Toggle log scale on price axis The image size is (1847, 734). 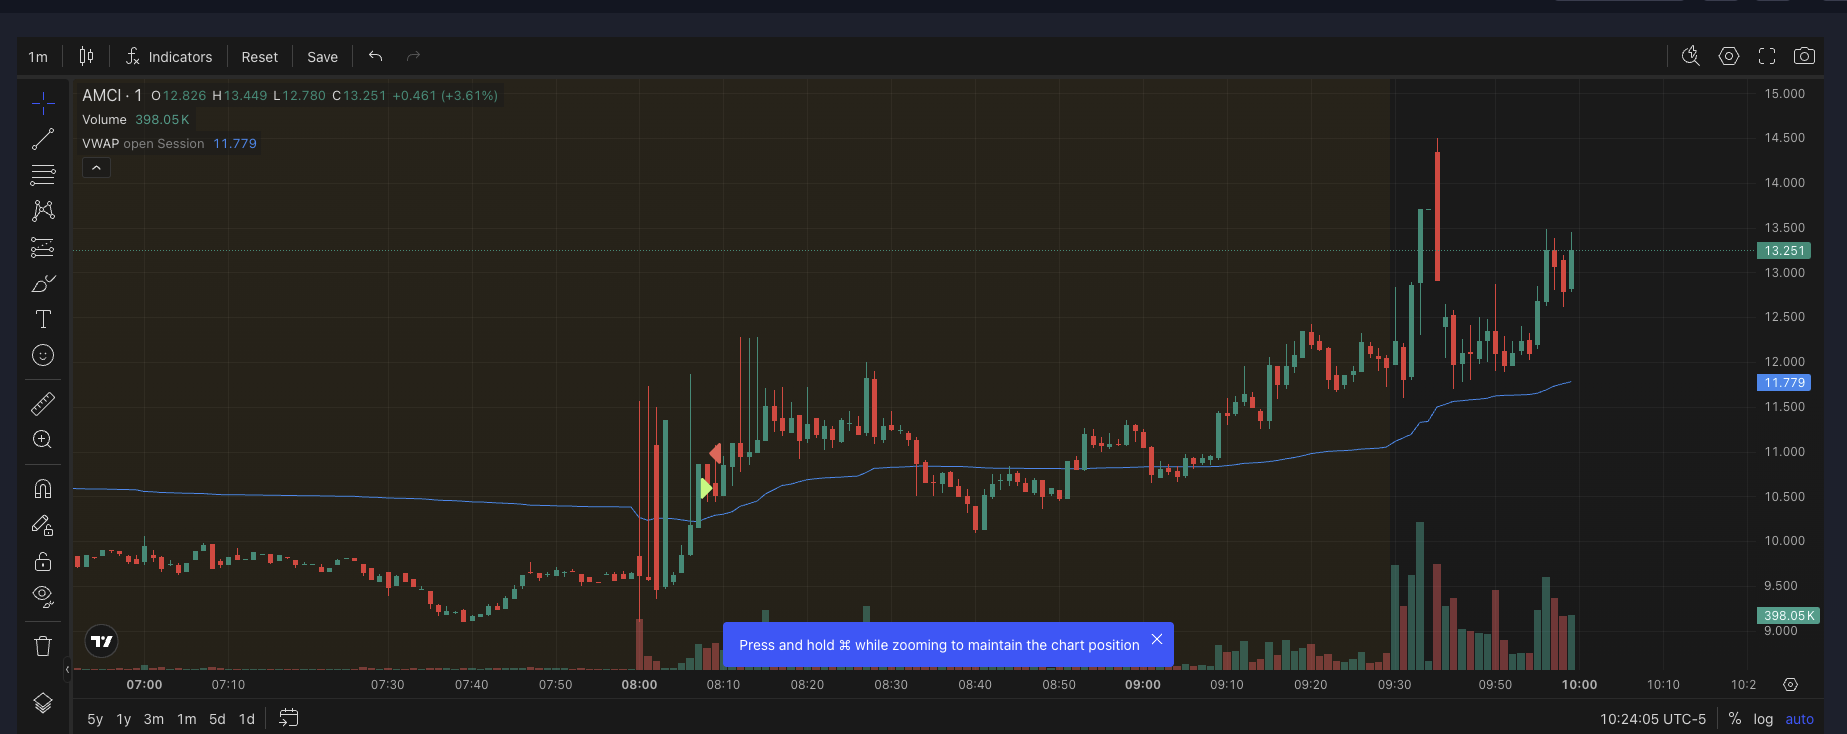pyautogui.click(x=1763, y=719)
